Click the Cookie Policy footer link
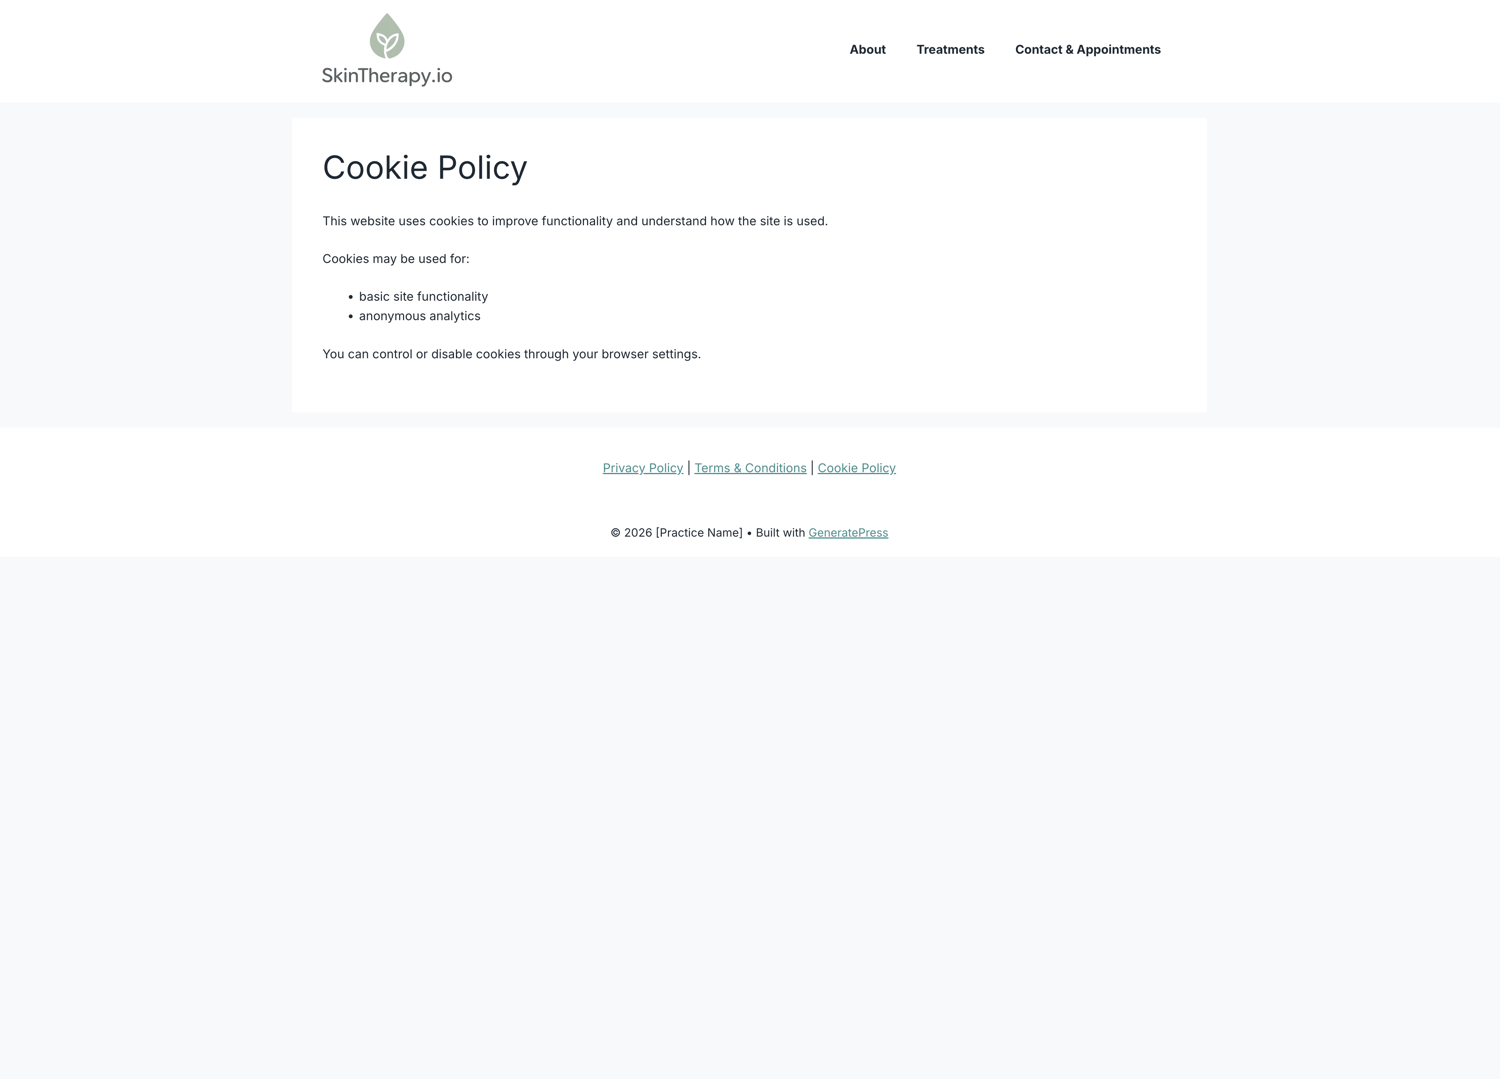Image resolution: width=1500 pixels, height=1079 pixels. (x=856, y=468)
